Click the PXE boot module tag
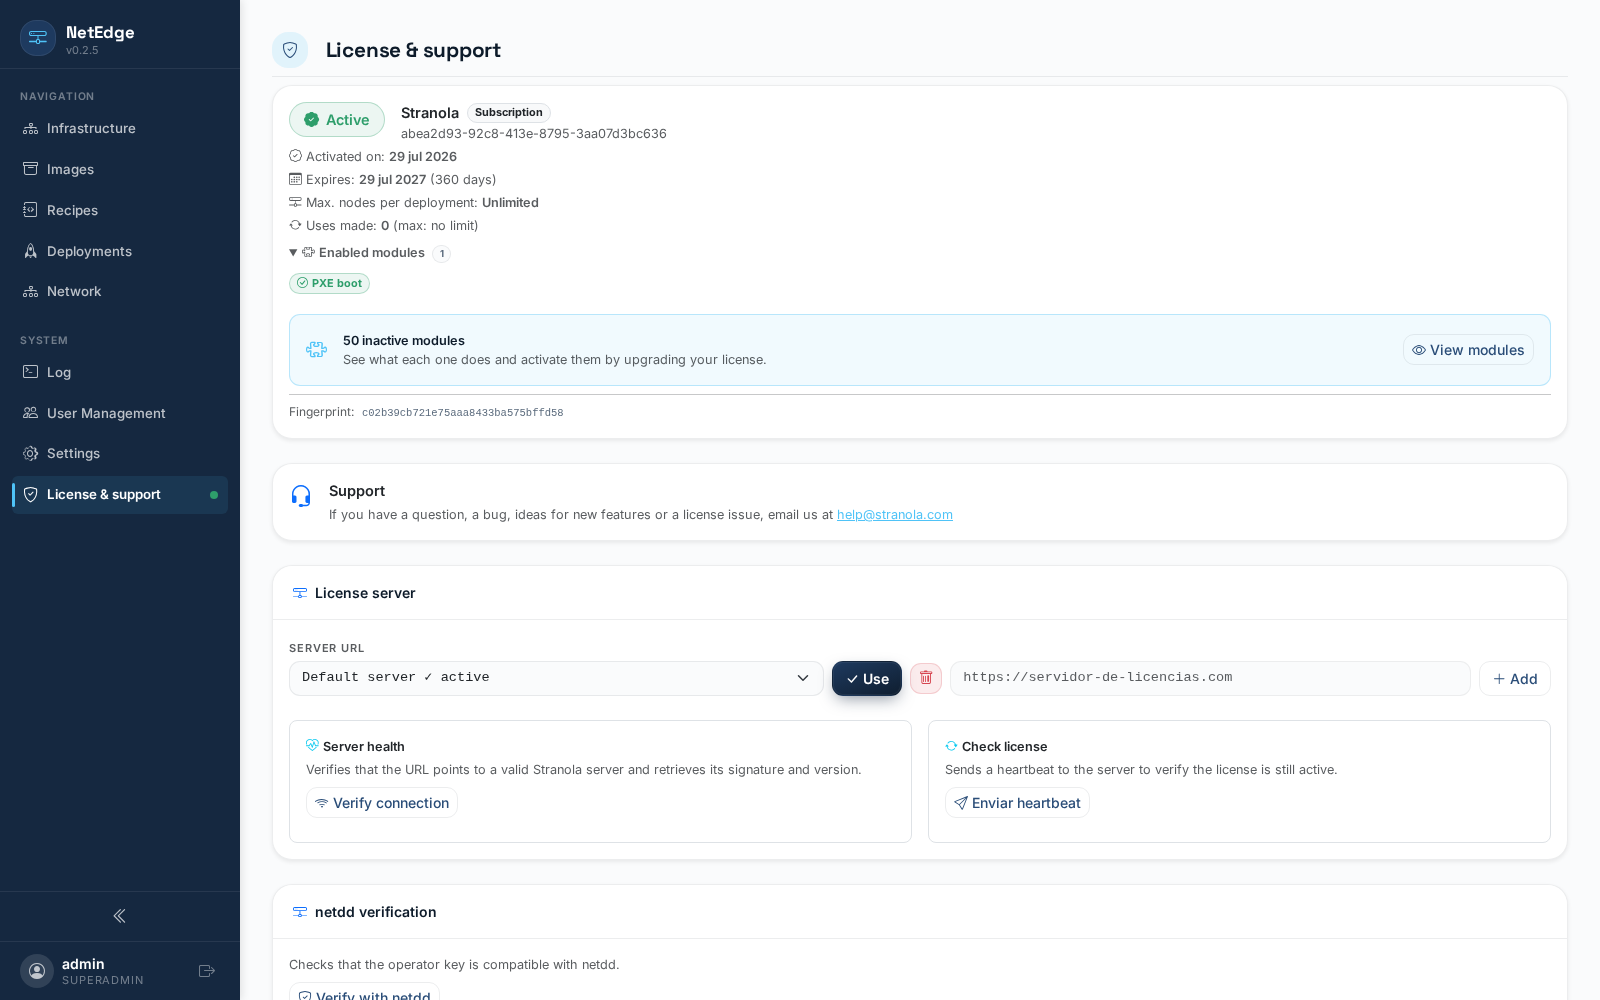The height and width of the screenshot is (1000, 1600). [x=330, y=284]
